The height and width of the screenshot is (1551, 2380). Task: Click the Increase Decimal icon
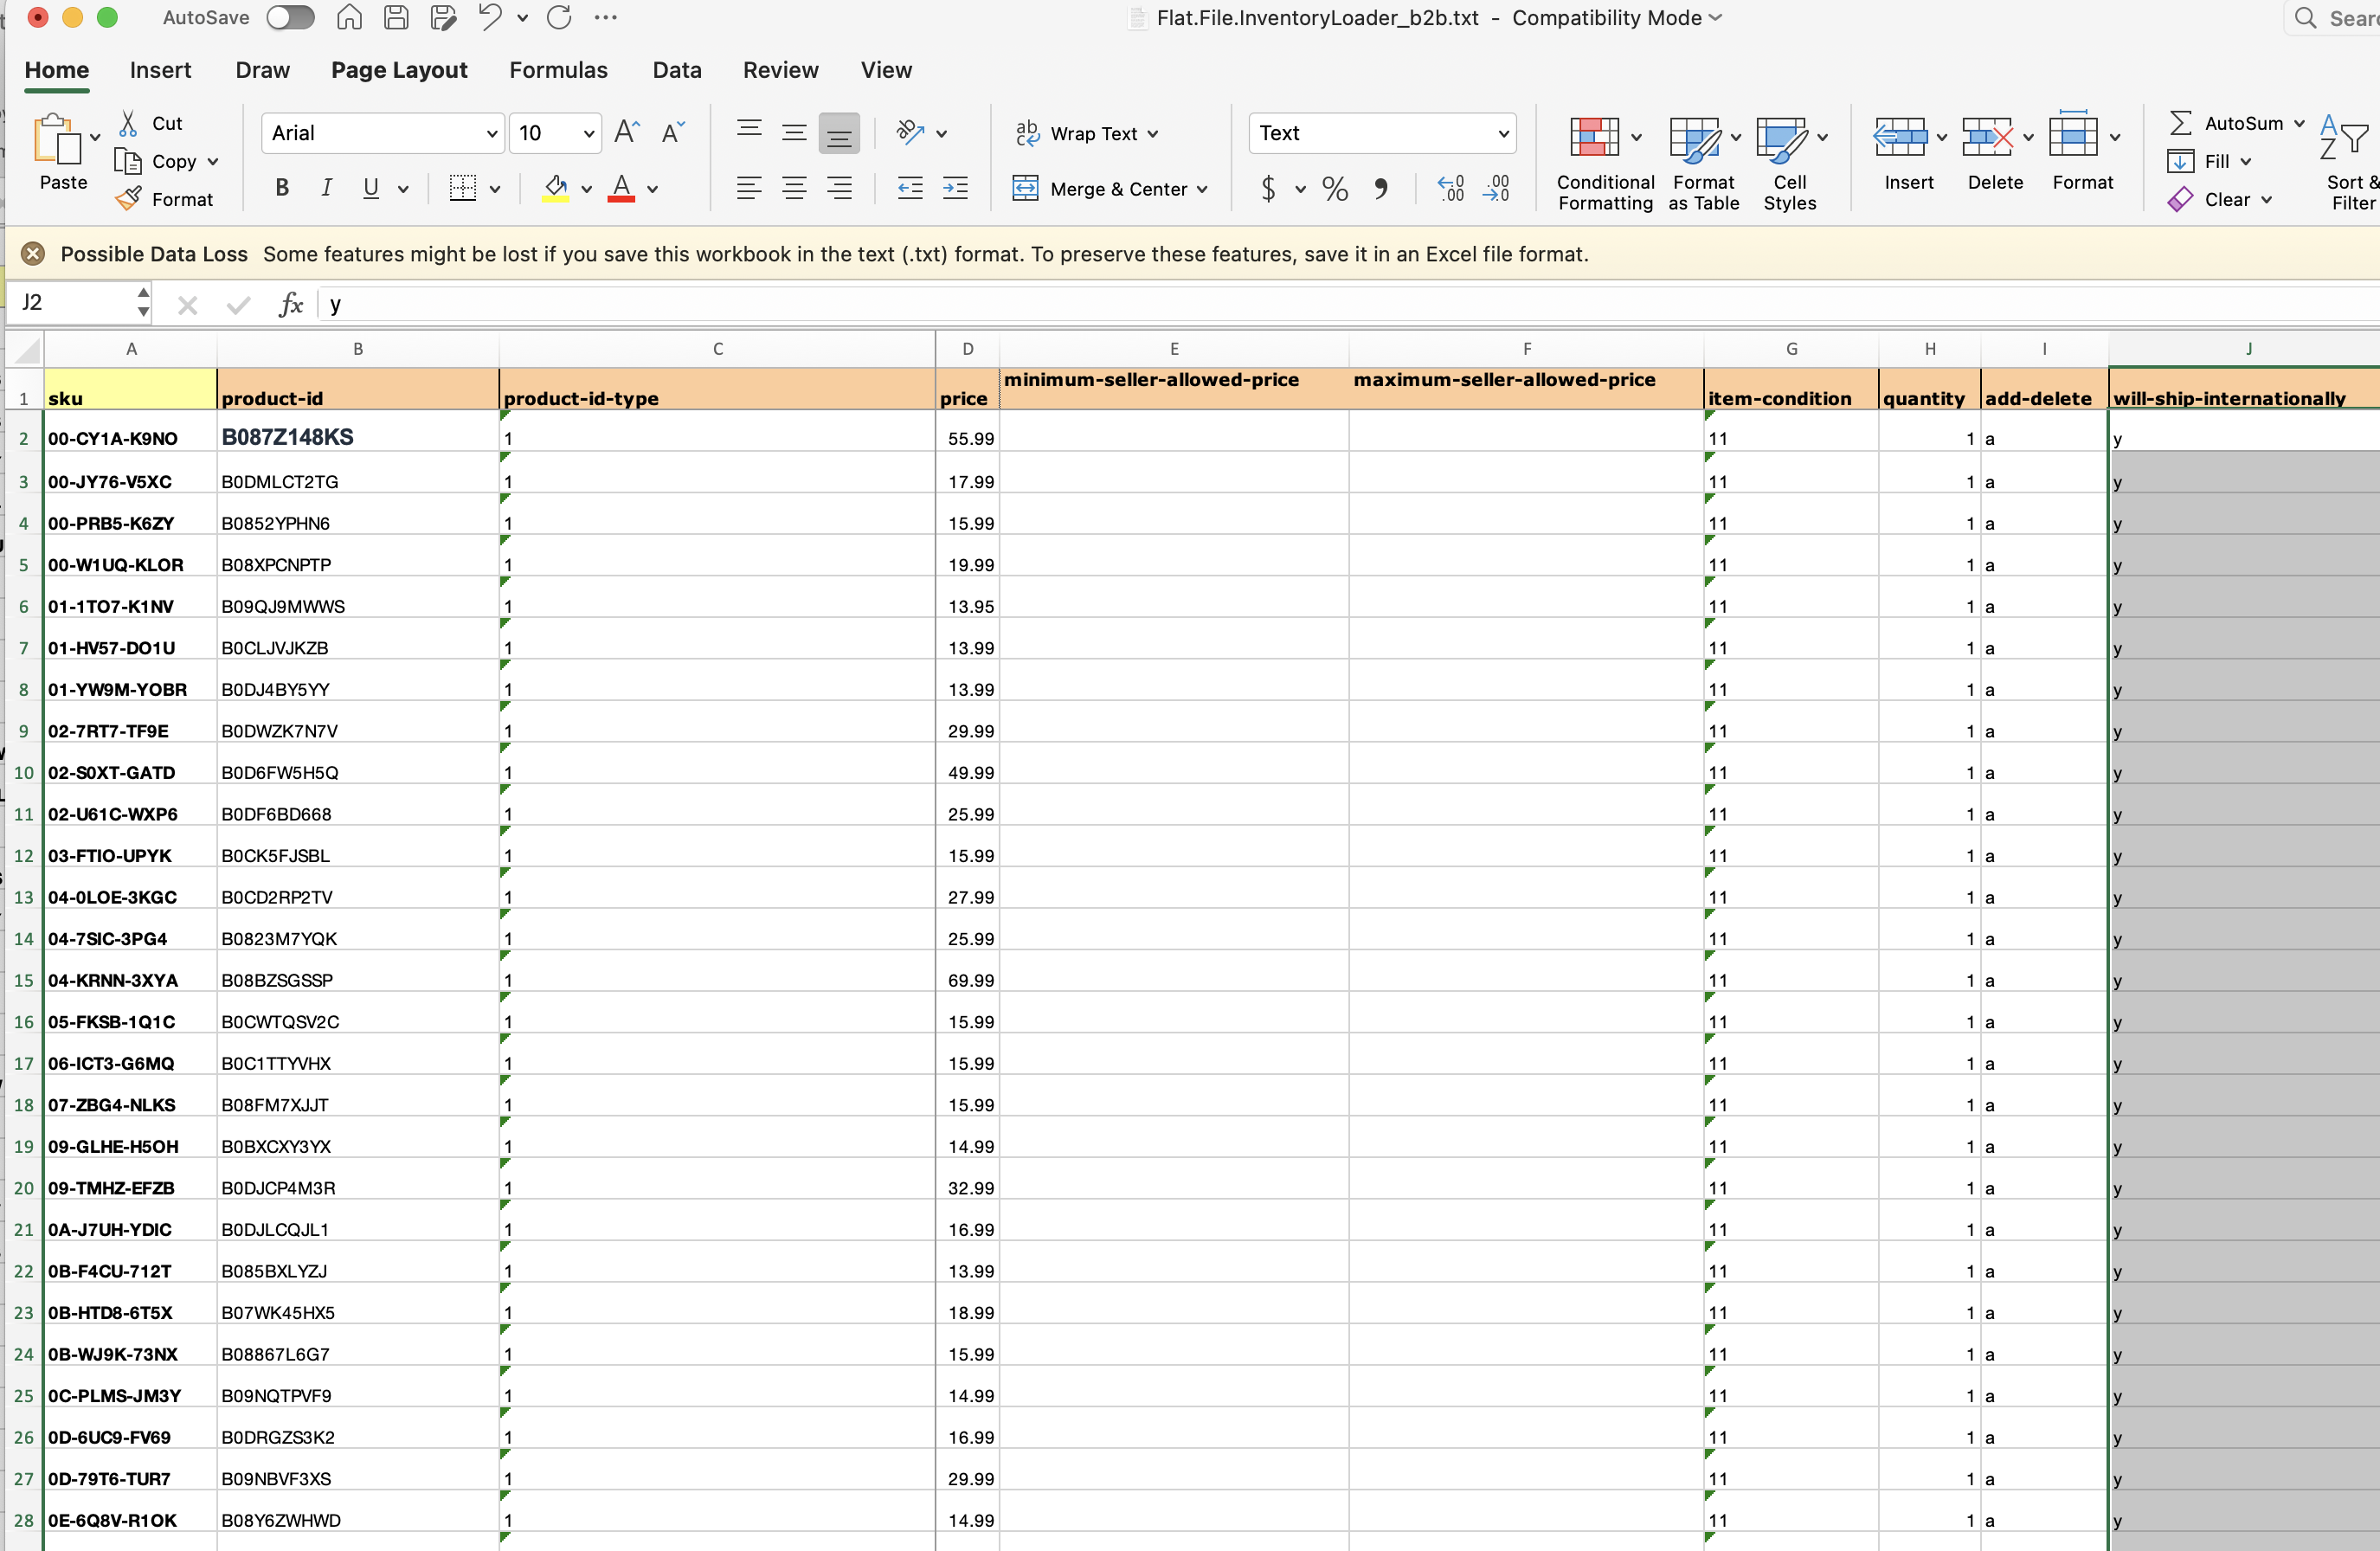click(1451, 188)
